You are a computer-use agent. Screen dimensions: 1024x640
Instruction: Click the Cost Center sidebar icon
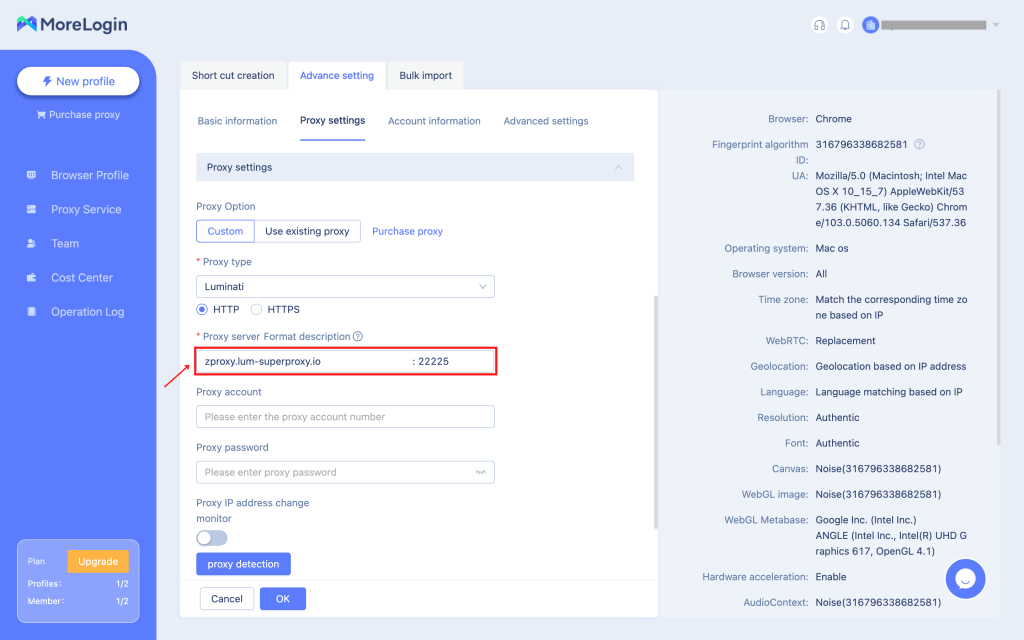(31, 278)
